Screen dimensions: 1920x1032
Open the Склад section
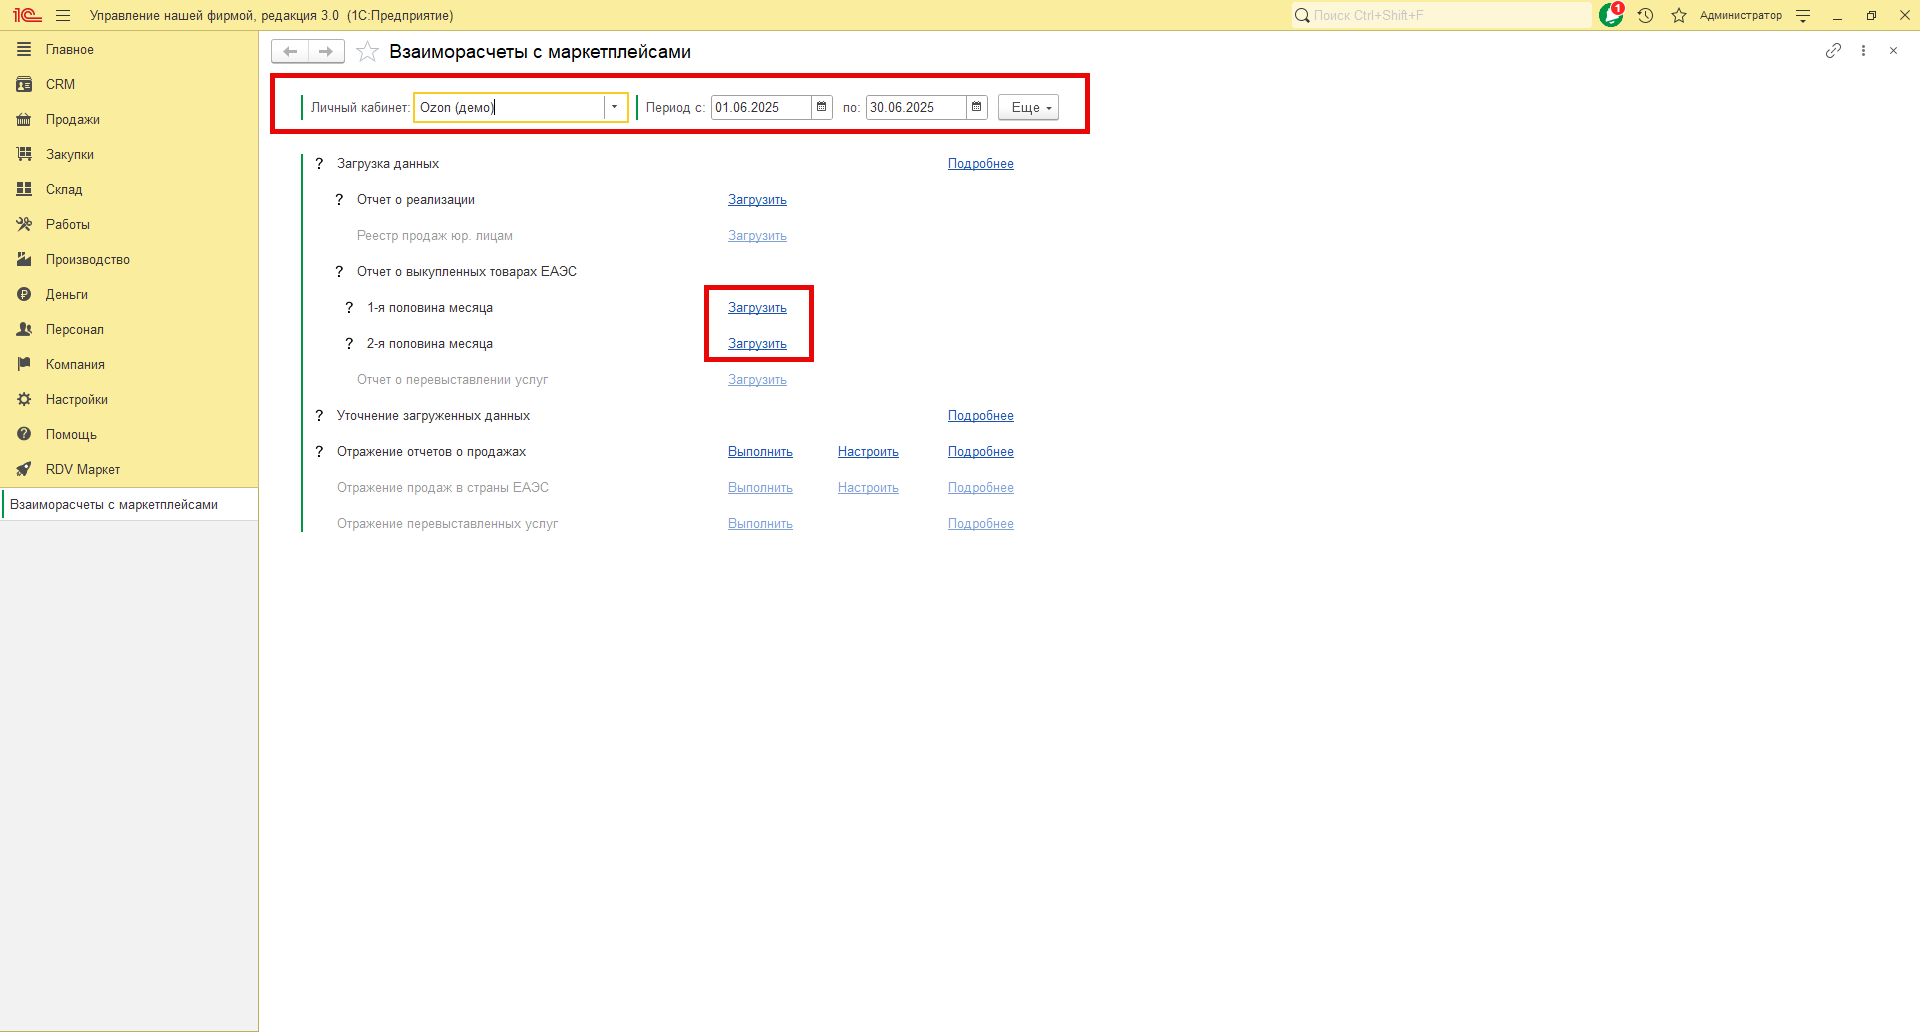pyautogui.click(x=129, y=189)
